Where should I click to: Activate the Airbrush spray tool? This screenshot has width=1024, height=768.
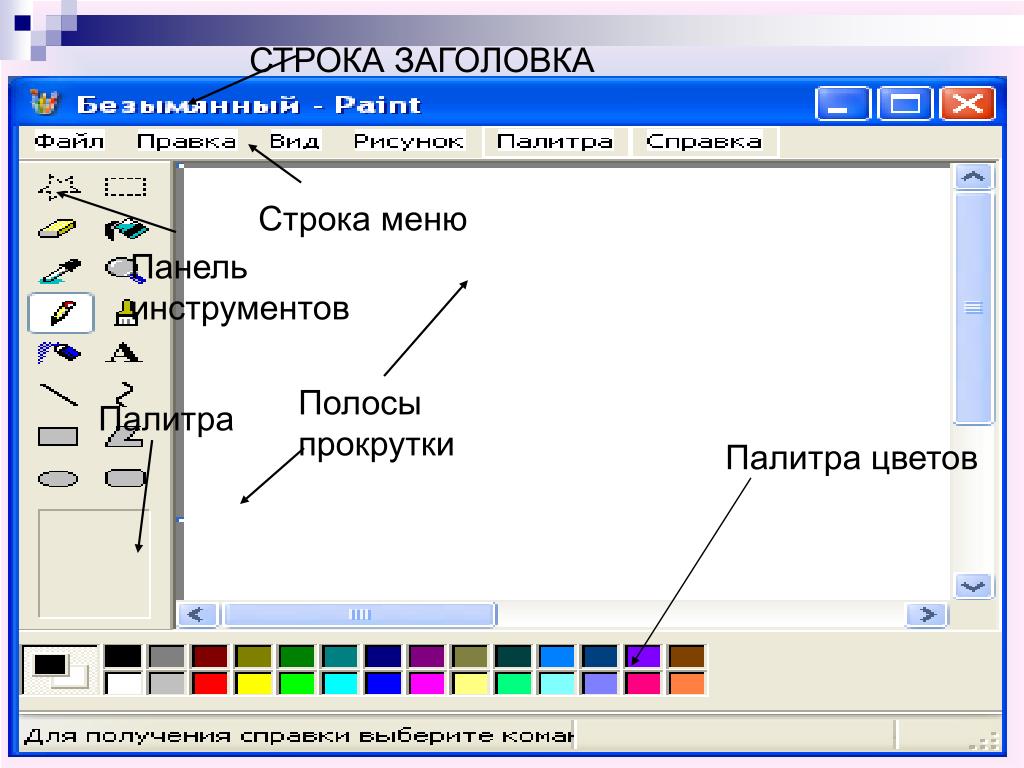(x=59, y=353)
